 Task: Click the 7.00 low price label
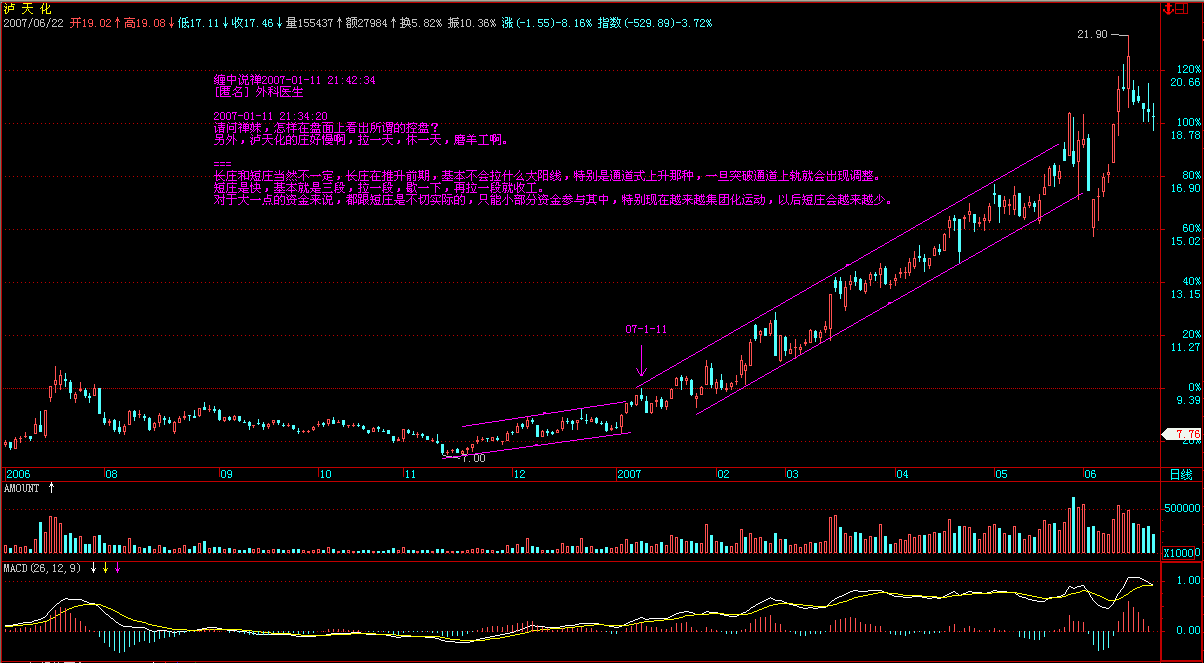(473, 458)
